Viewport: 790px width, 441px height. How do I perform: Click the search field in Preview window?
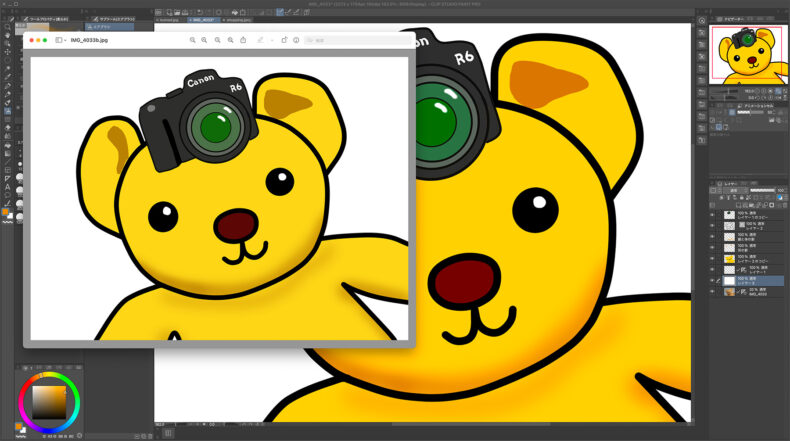[x=355, y=40]
